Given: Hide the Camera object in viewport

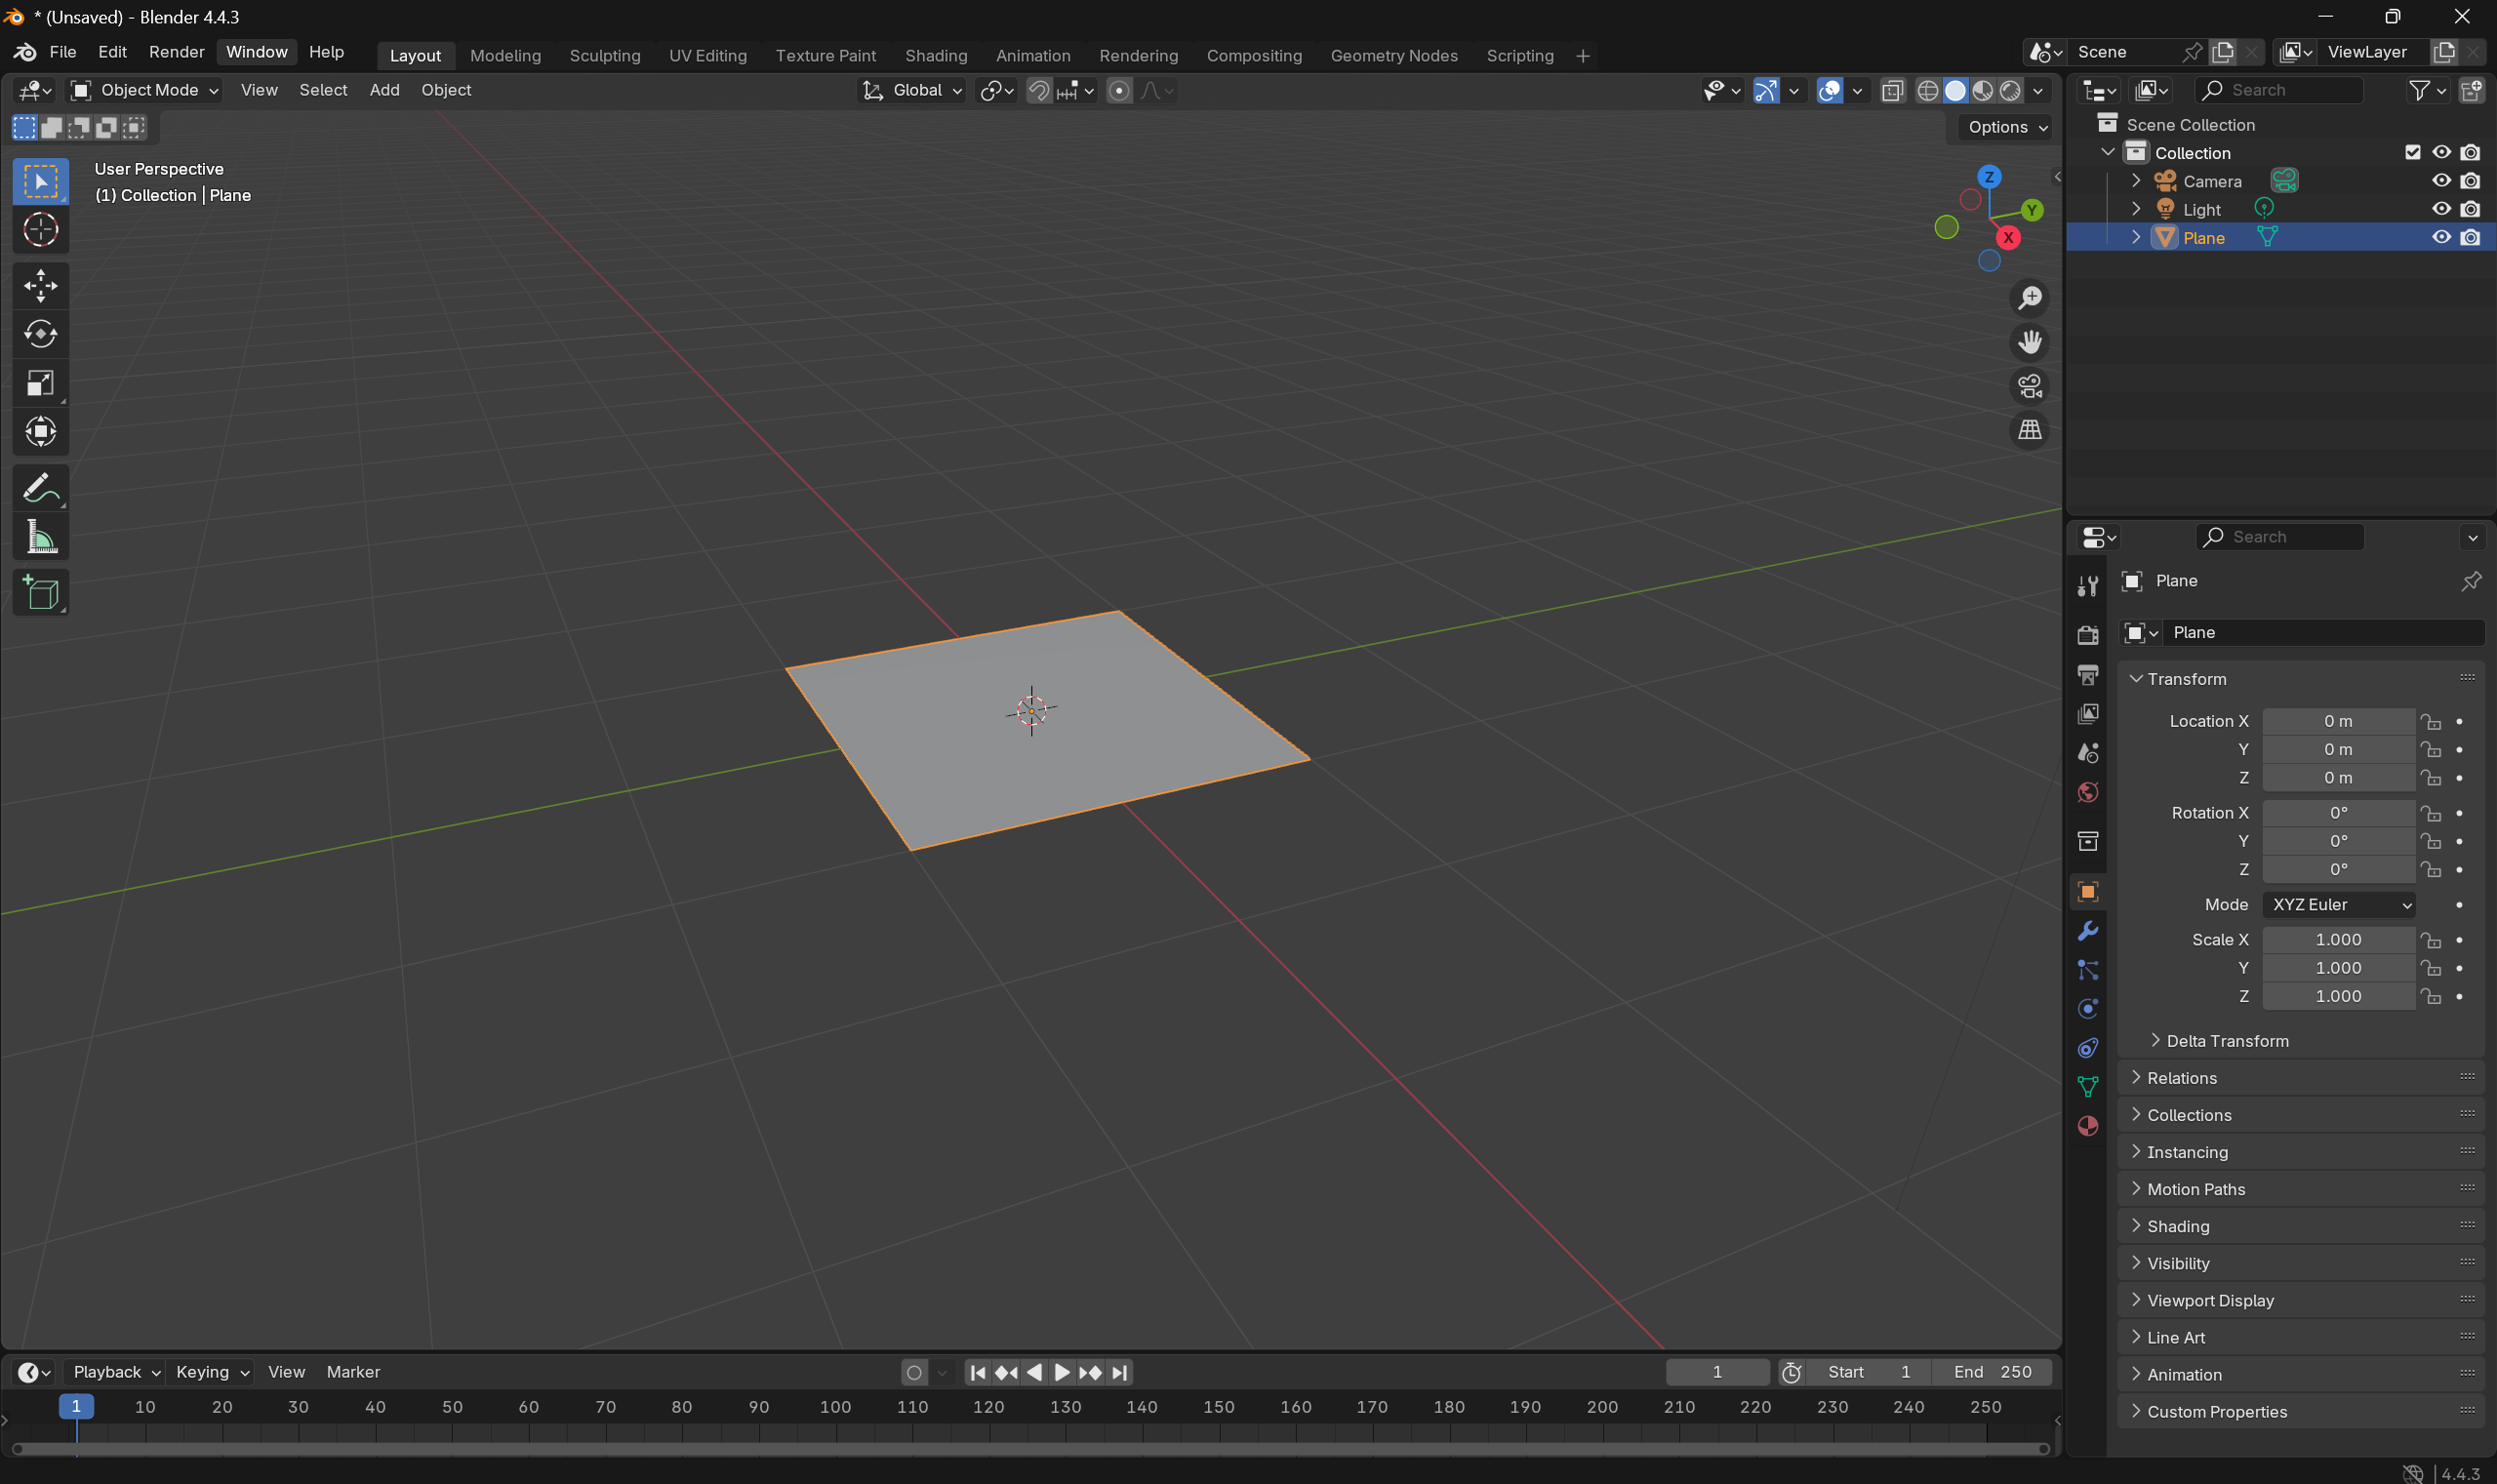Looking at the screenshot, I should [2440, 181].
